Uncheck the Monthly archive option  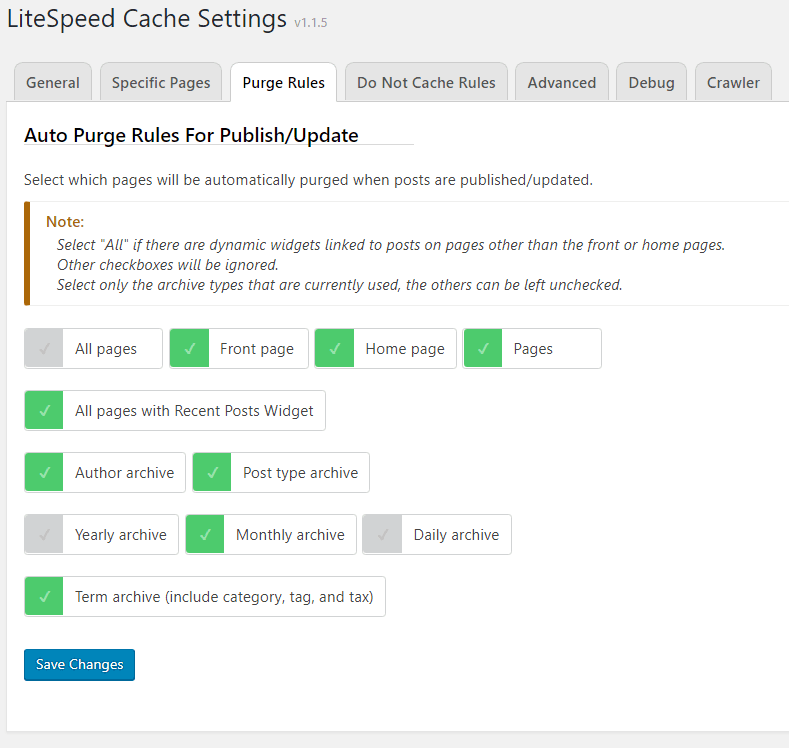coord(205,535)
